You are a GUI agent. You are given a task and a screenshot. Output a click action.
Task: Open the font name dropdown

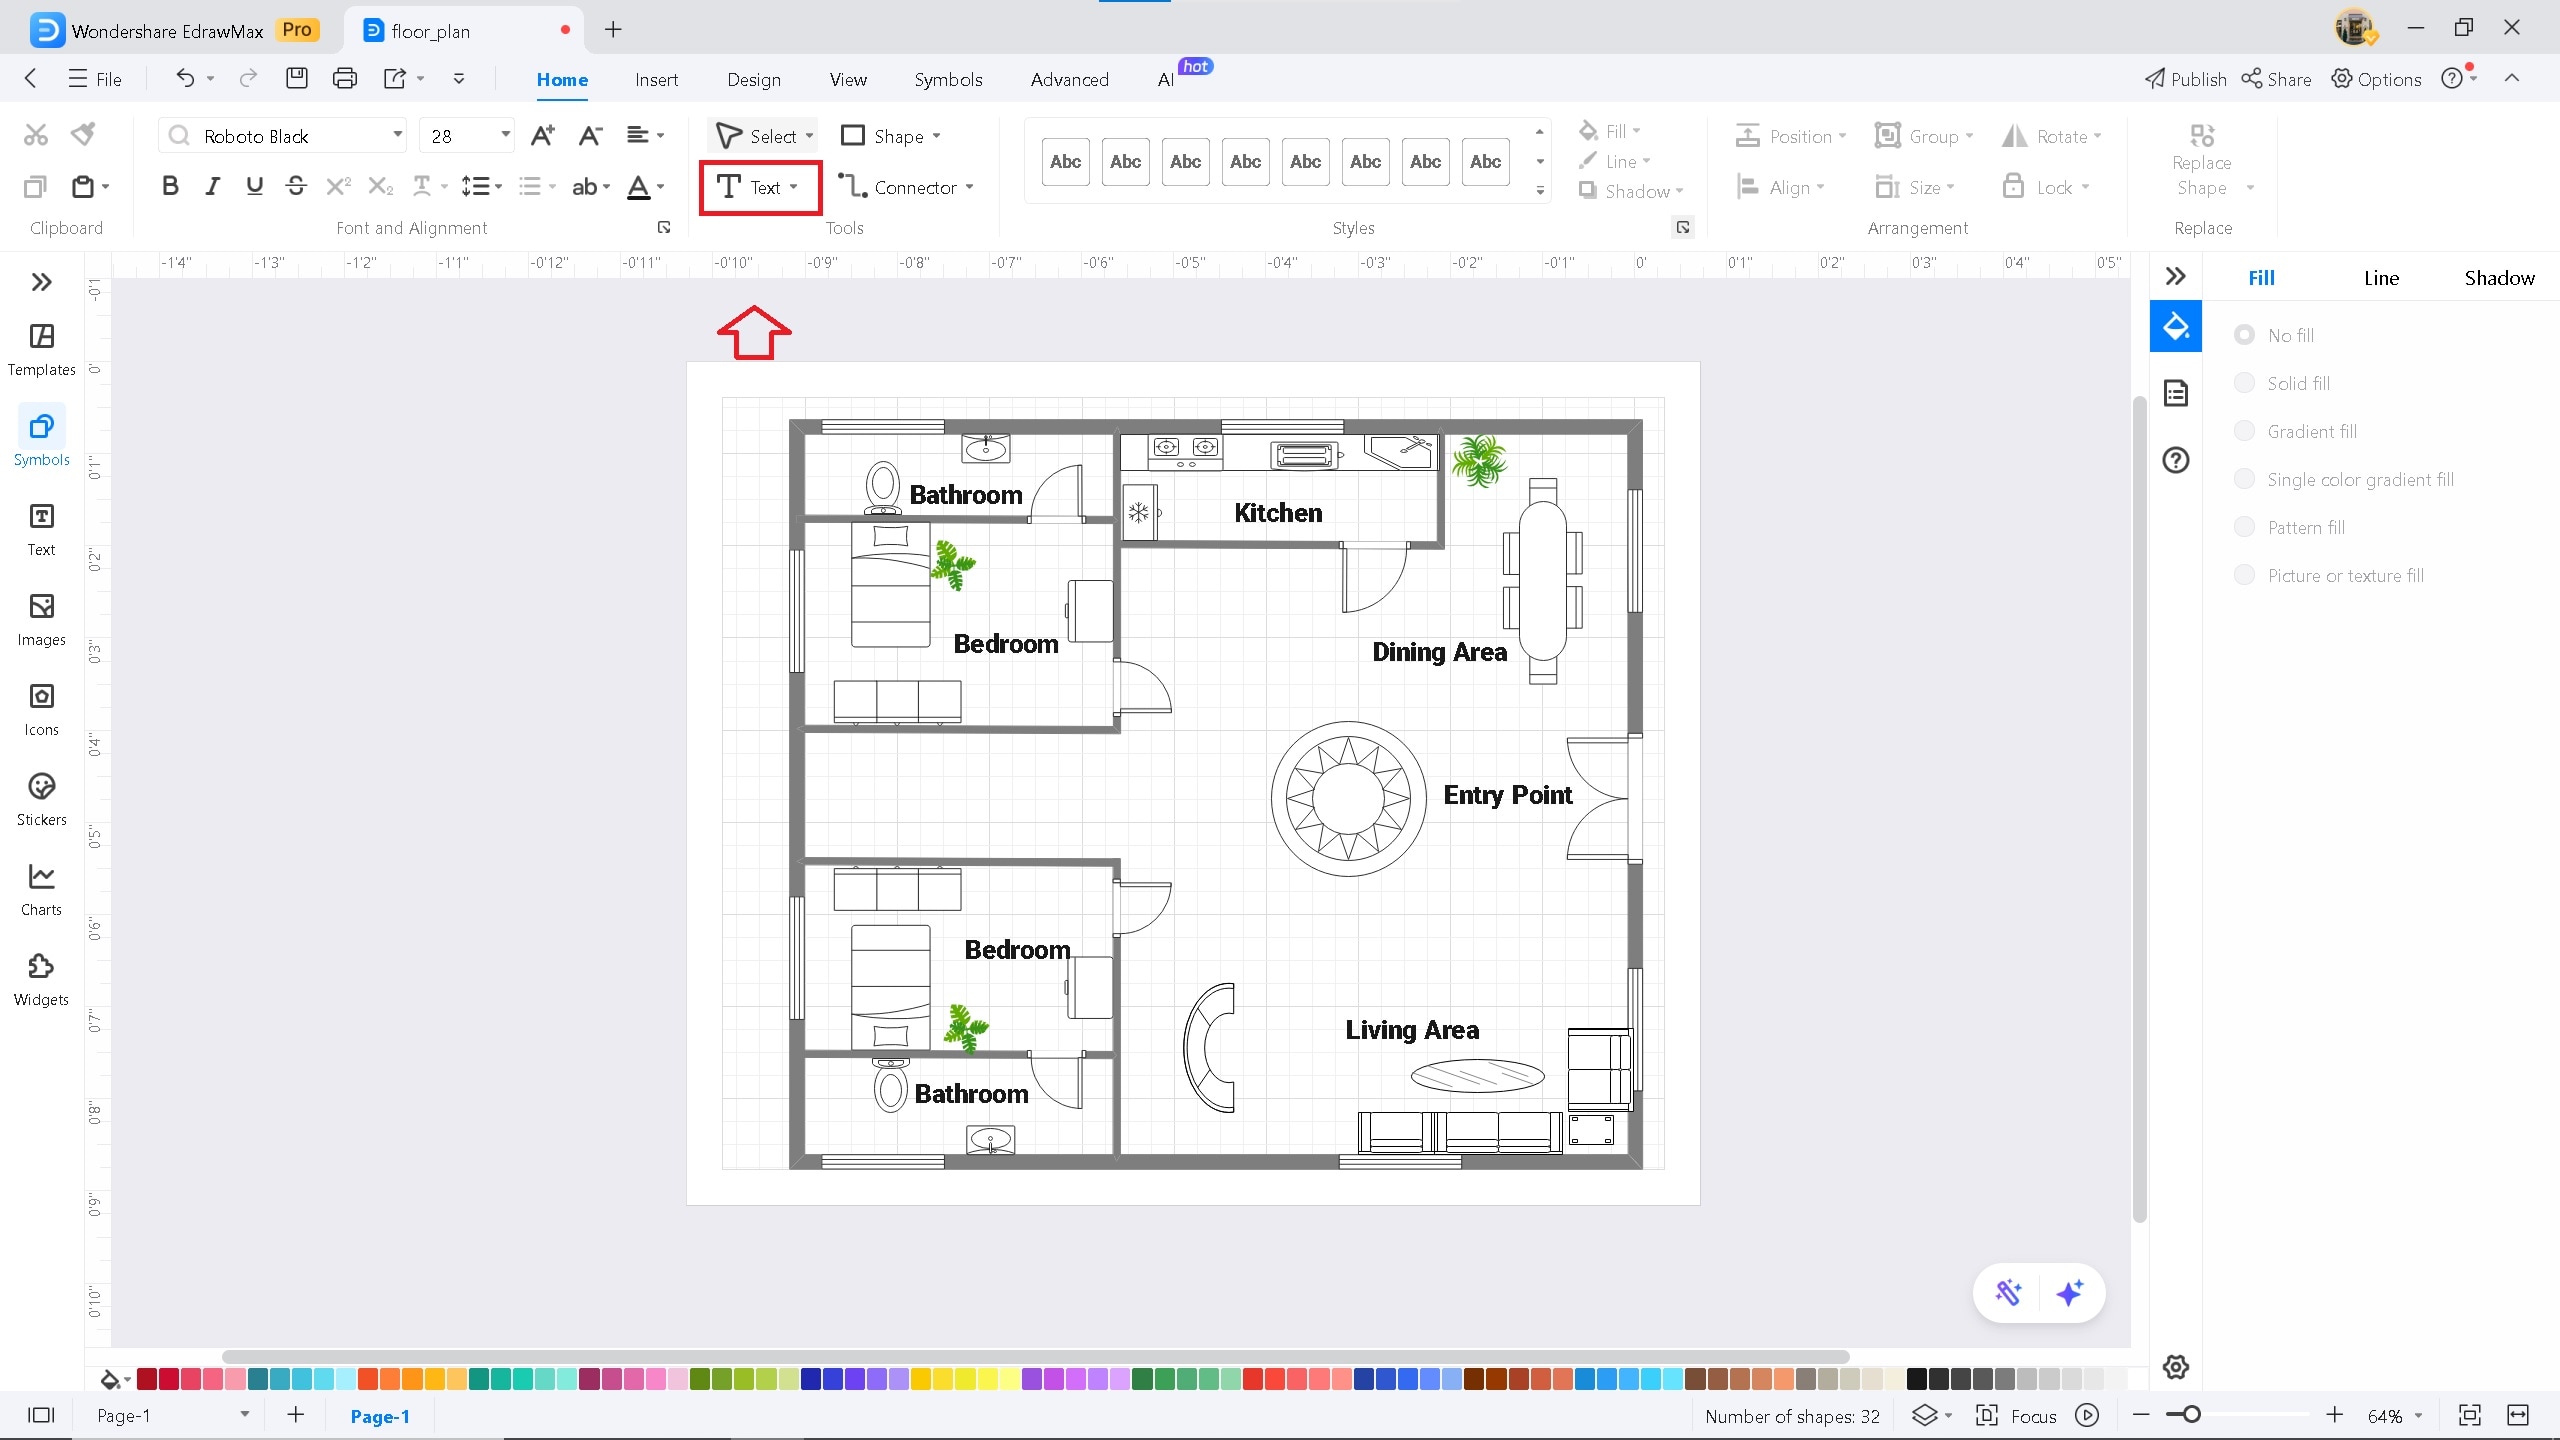[397, 134]
